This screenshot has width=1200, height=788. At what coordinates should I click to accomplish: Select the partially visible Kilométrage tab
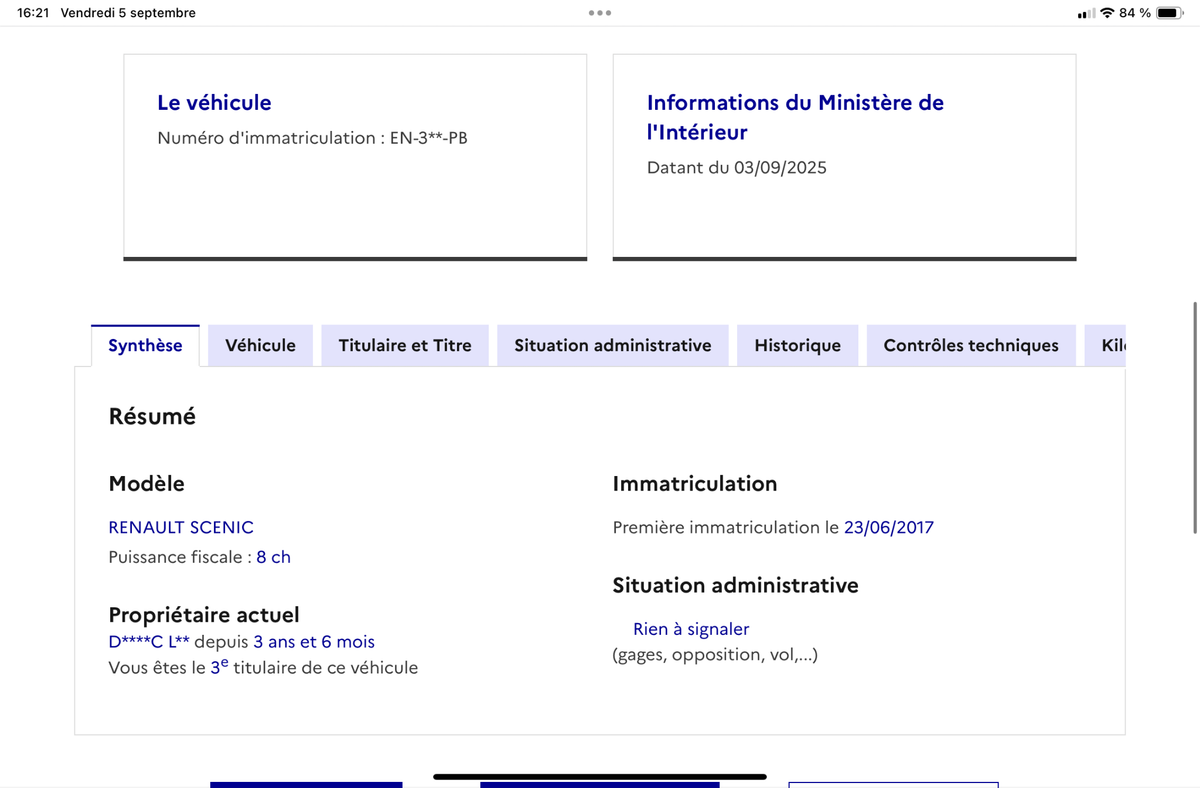1105,345
